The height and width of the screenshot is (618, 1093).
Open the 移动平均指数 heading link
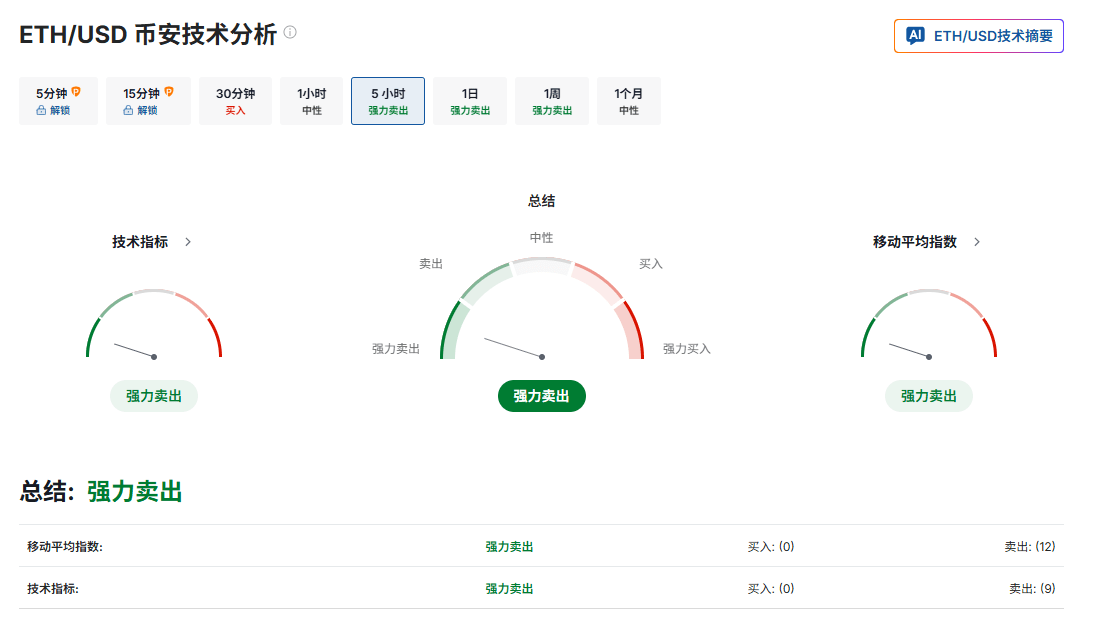(x=915, y=242)
